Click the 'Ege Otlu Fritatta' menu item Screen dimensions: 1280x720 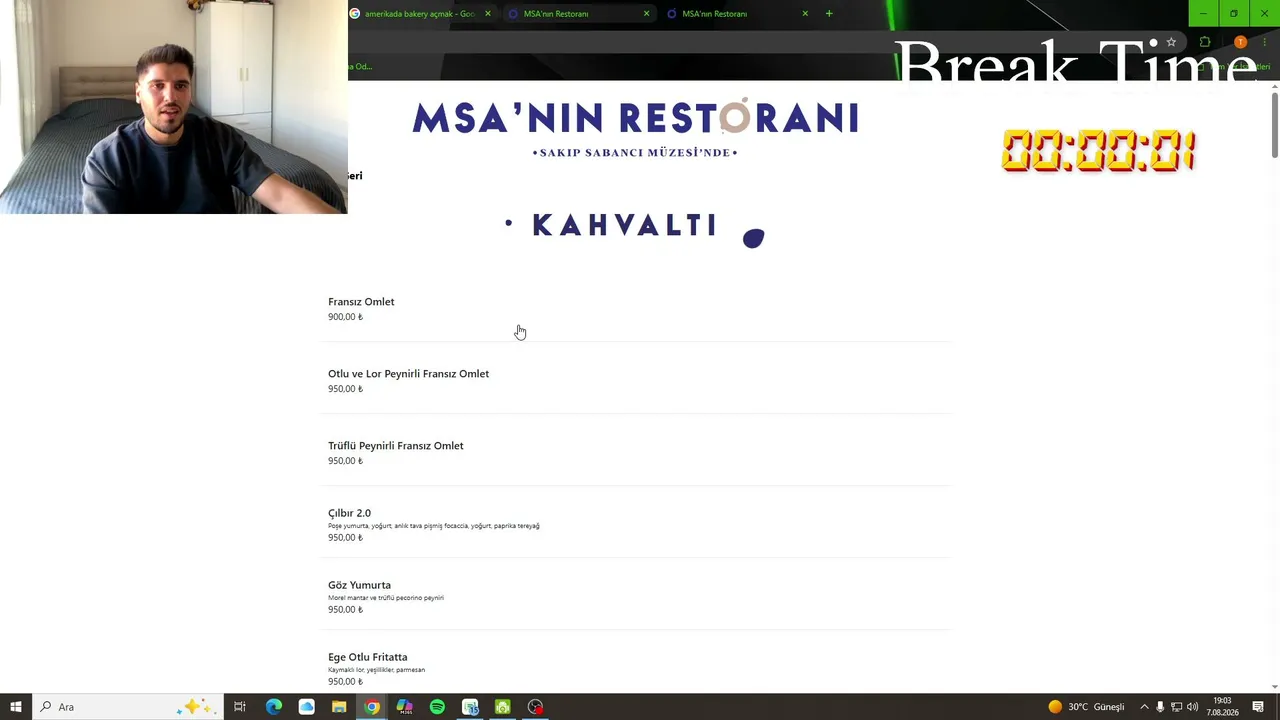(367, 657)
